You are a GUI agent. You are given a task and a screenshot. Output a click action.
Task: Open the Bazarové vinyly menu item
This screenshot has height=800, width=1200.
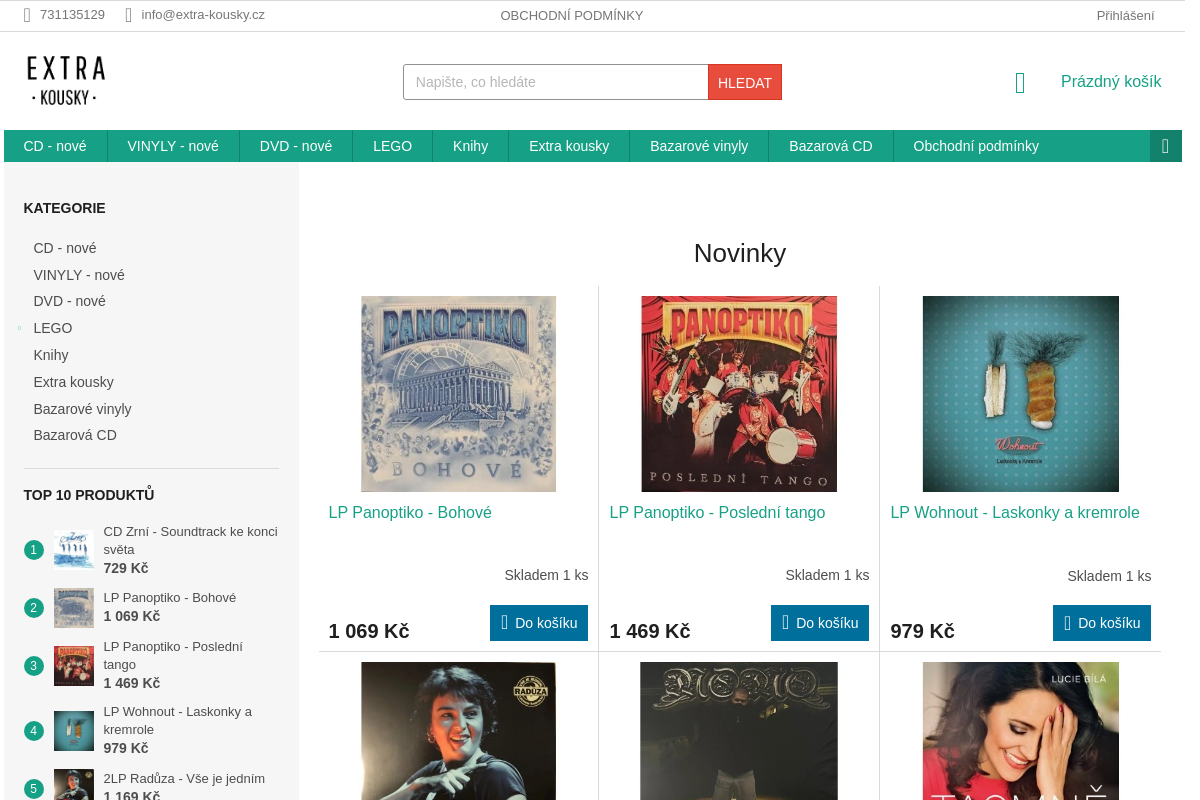coord(699,146)
